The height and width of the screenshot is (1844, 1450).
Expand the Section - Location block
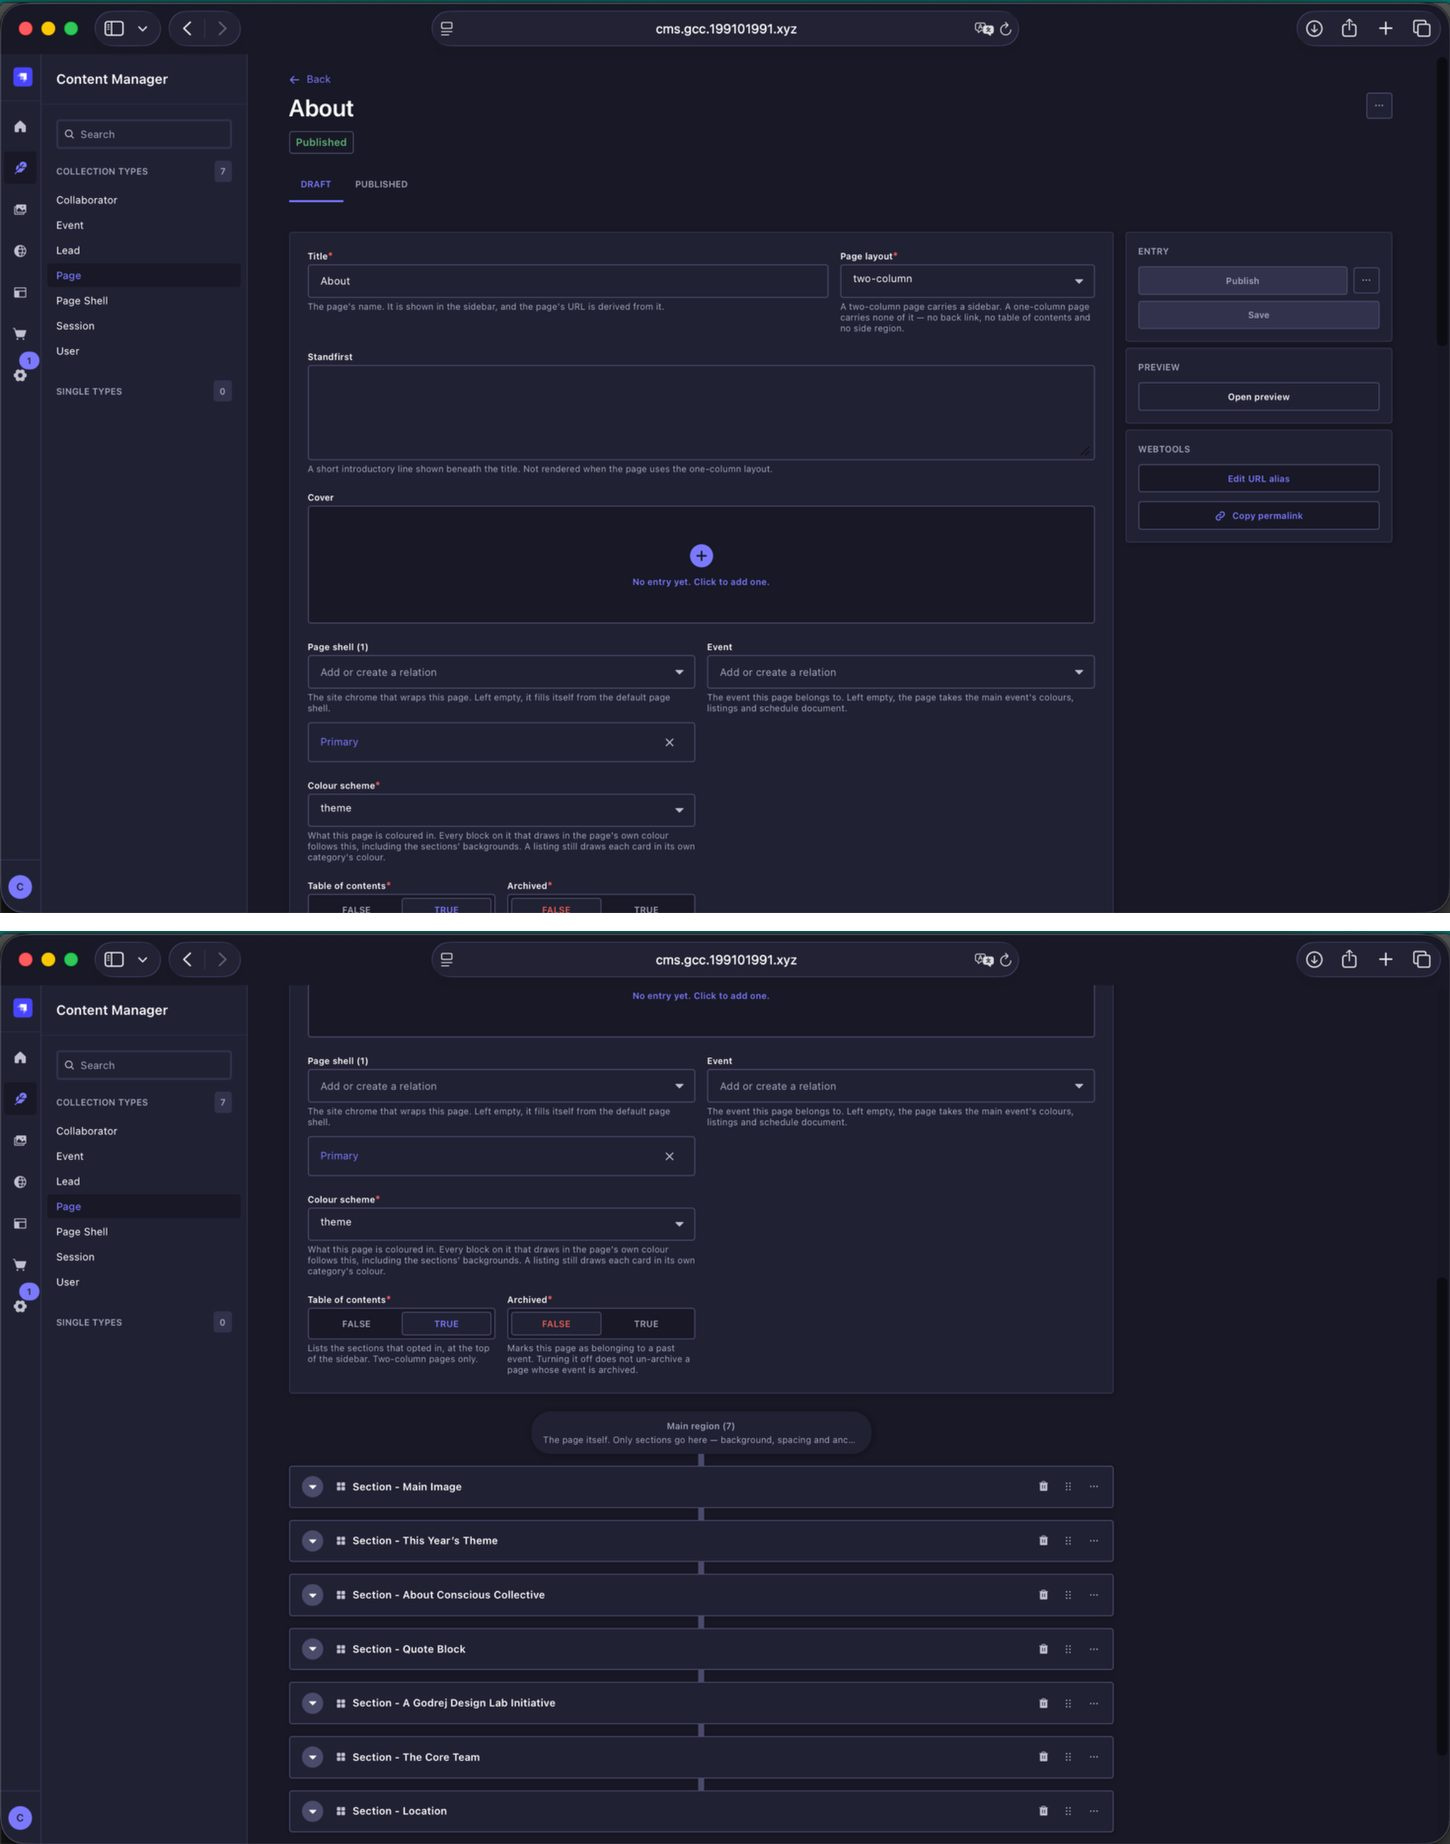point(313,1811)
